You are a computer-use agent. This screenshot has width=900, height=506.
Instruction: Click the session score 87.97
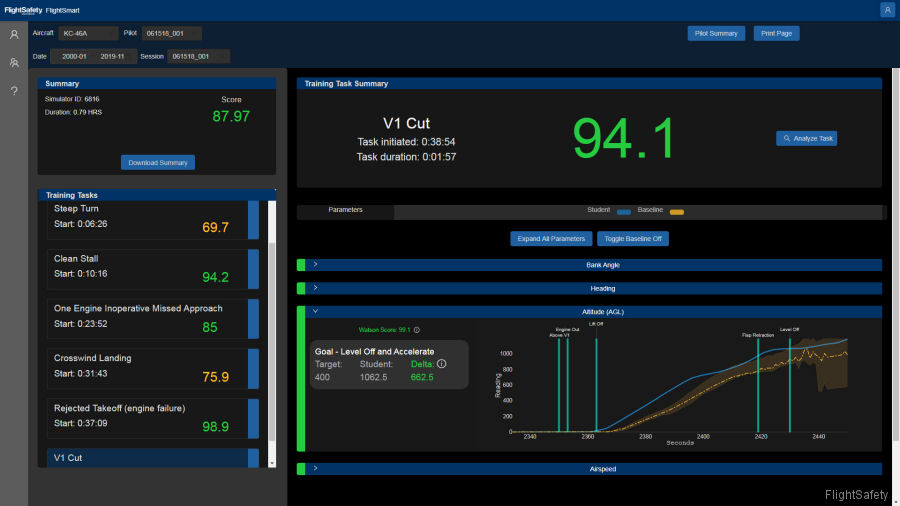[231, 116]
